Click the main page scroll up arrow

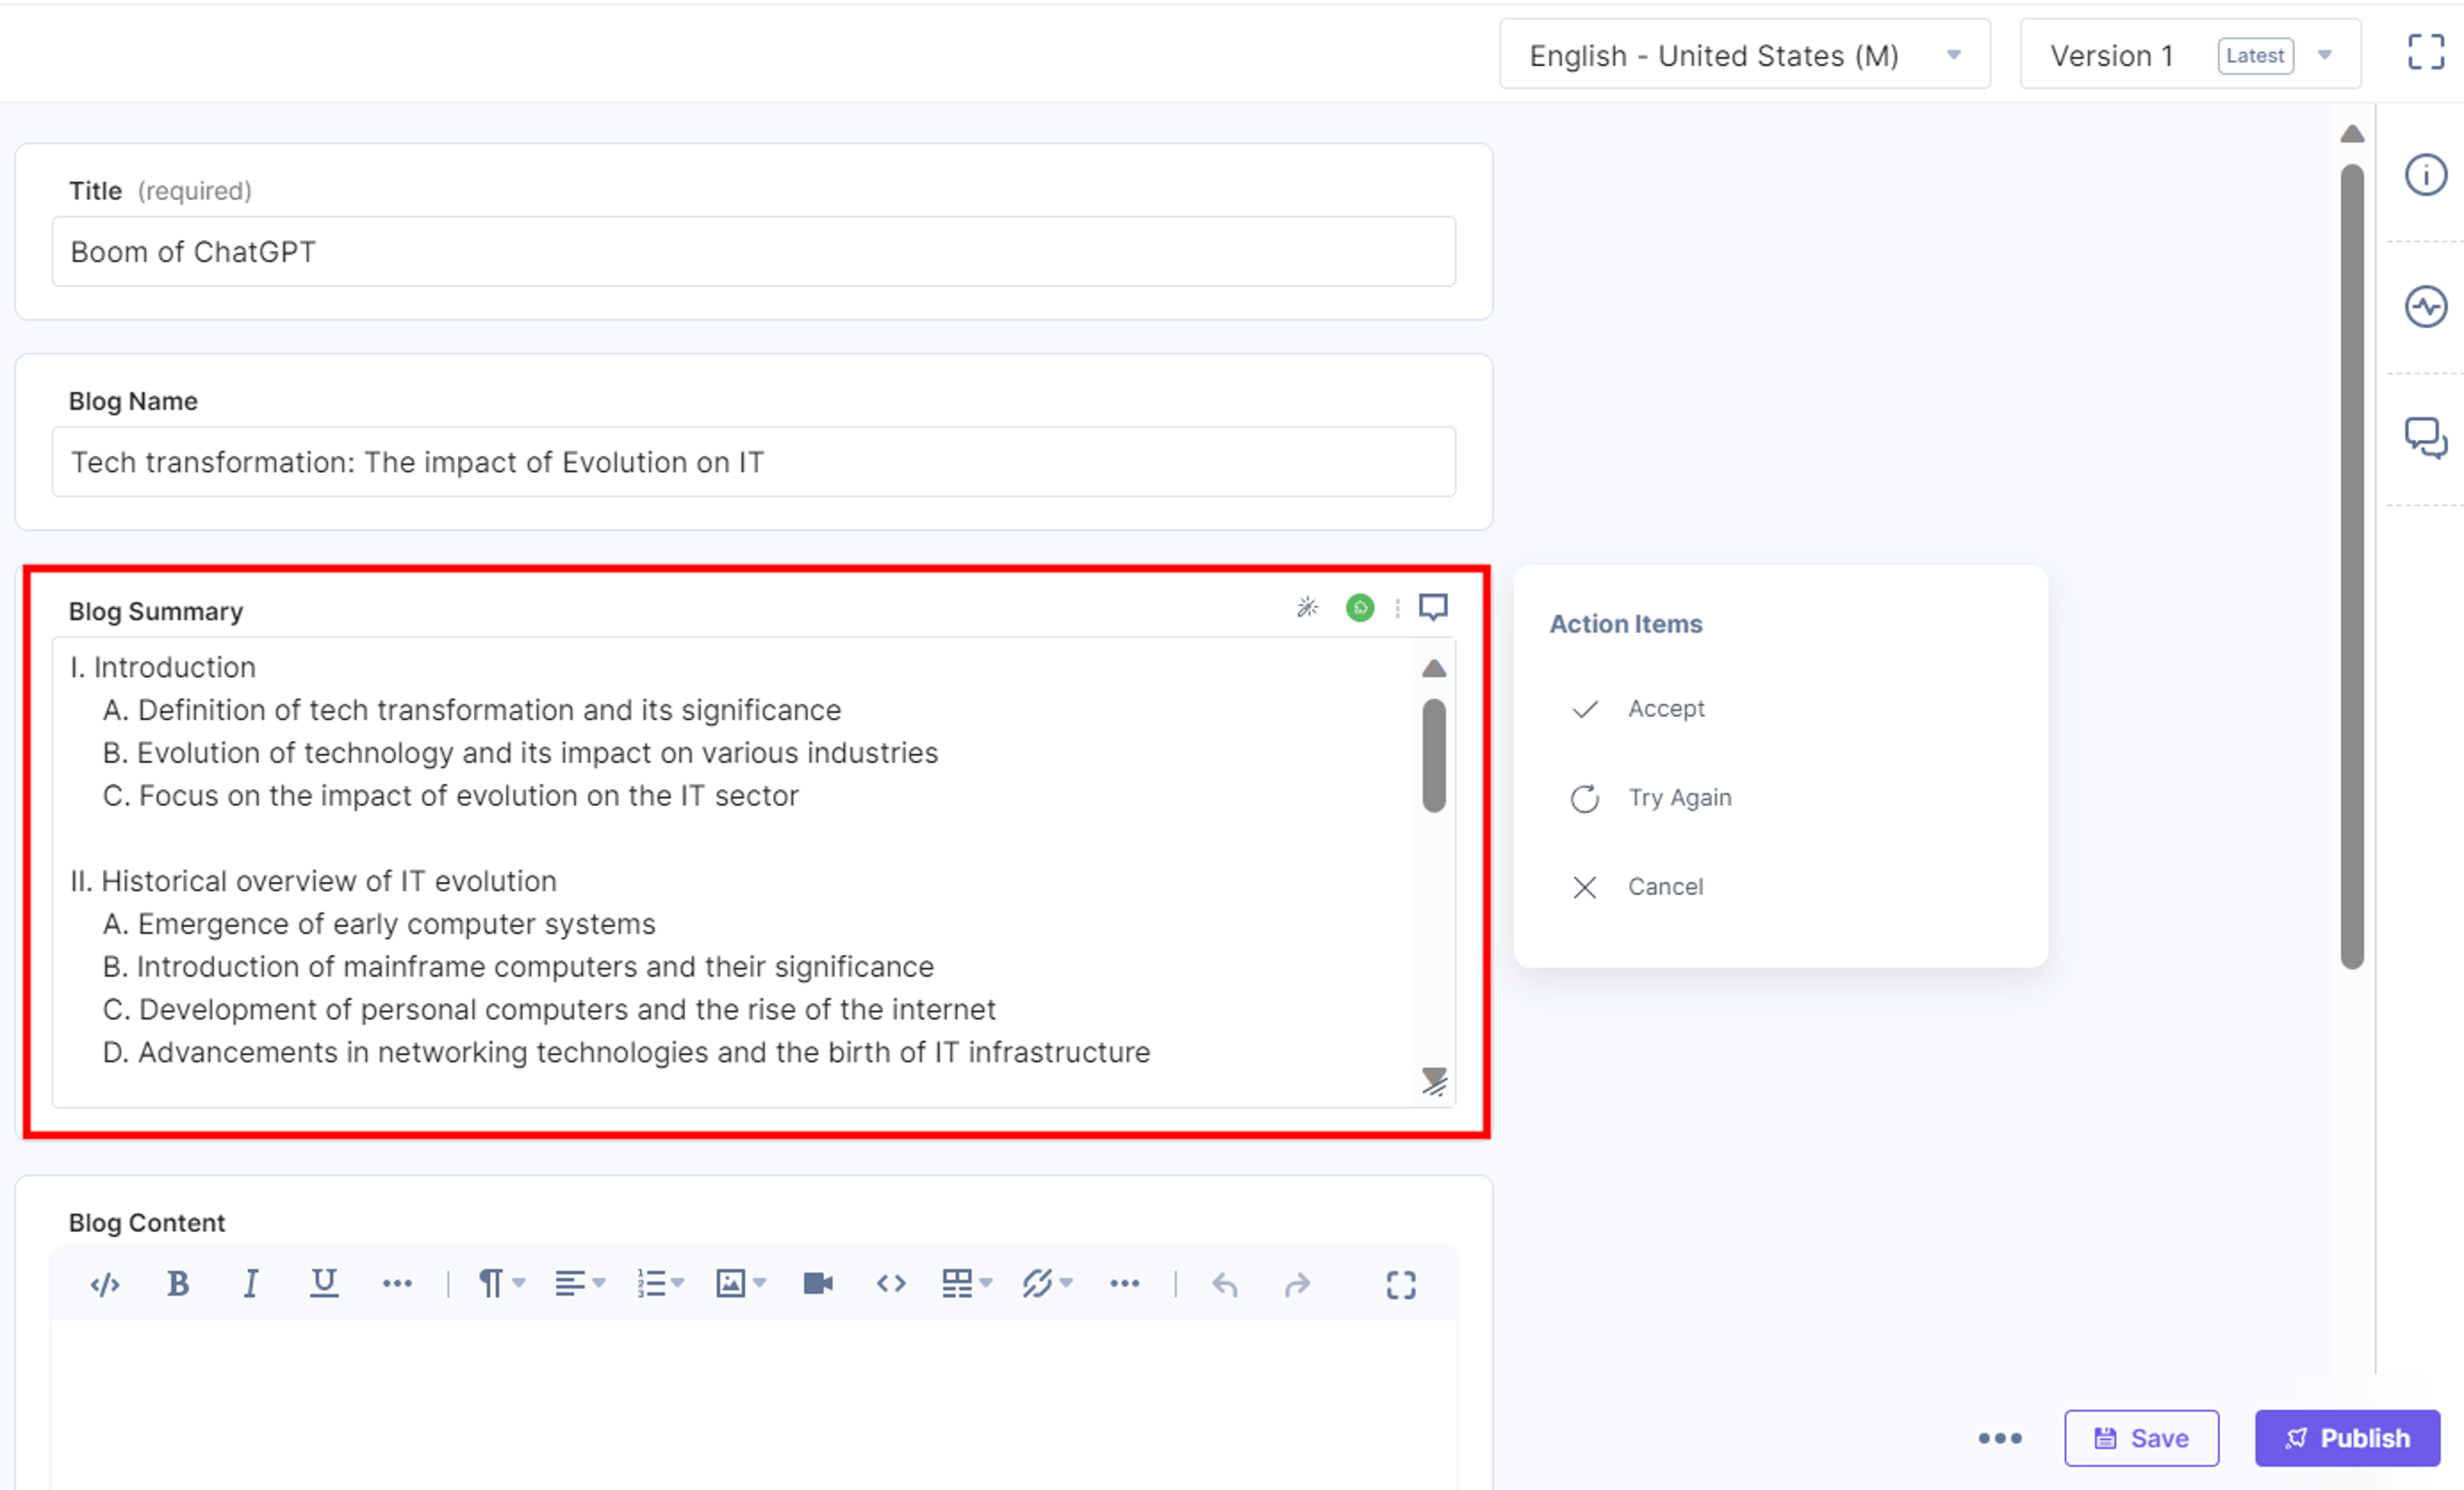pyautogui.click(x=2352, y=134)
